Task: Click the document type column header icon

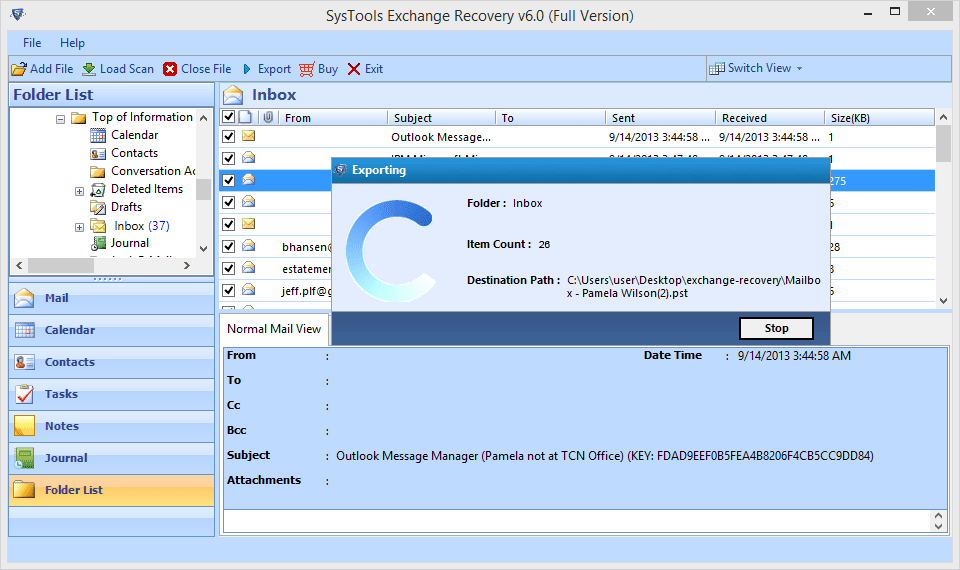Action: 245,118
